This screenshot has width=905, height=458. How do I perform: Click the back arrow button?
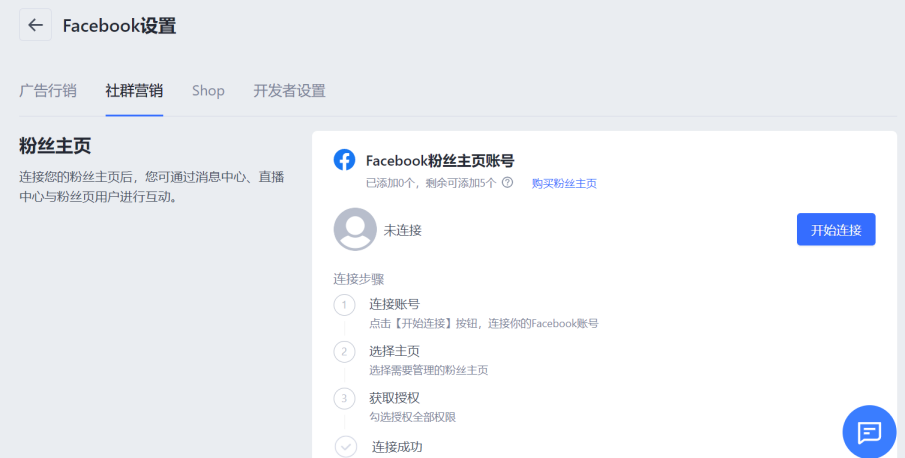coord(35,25)
